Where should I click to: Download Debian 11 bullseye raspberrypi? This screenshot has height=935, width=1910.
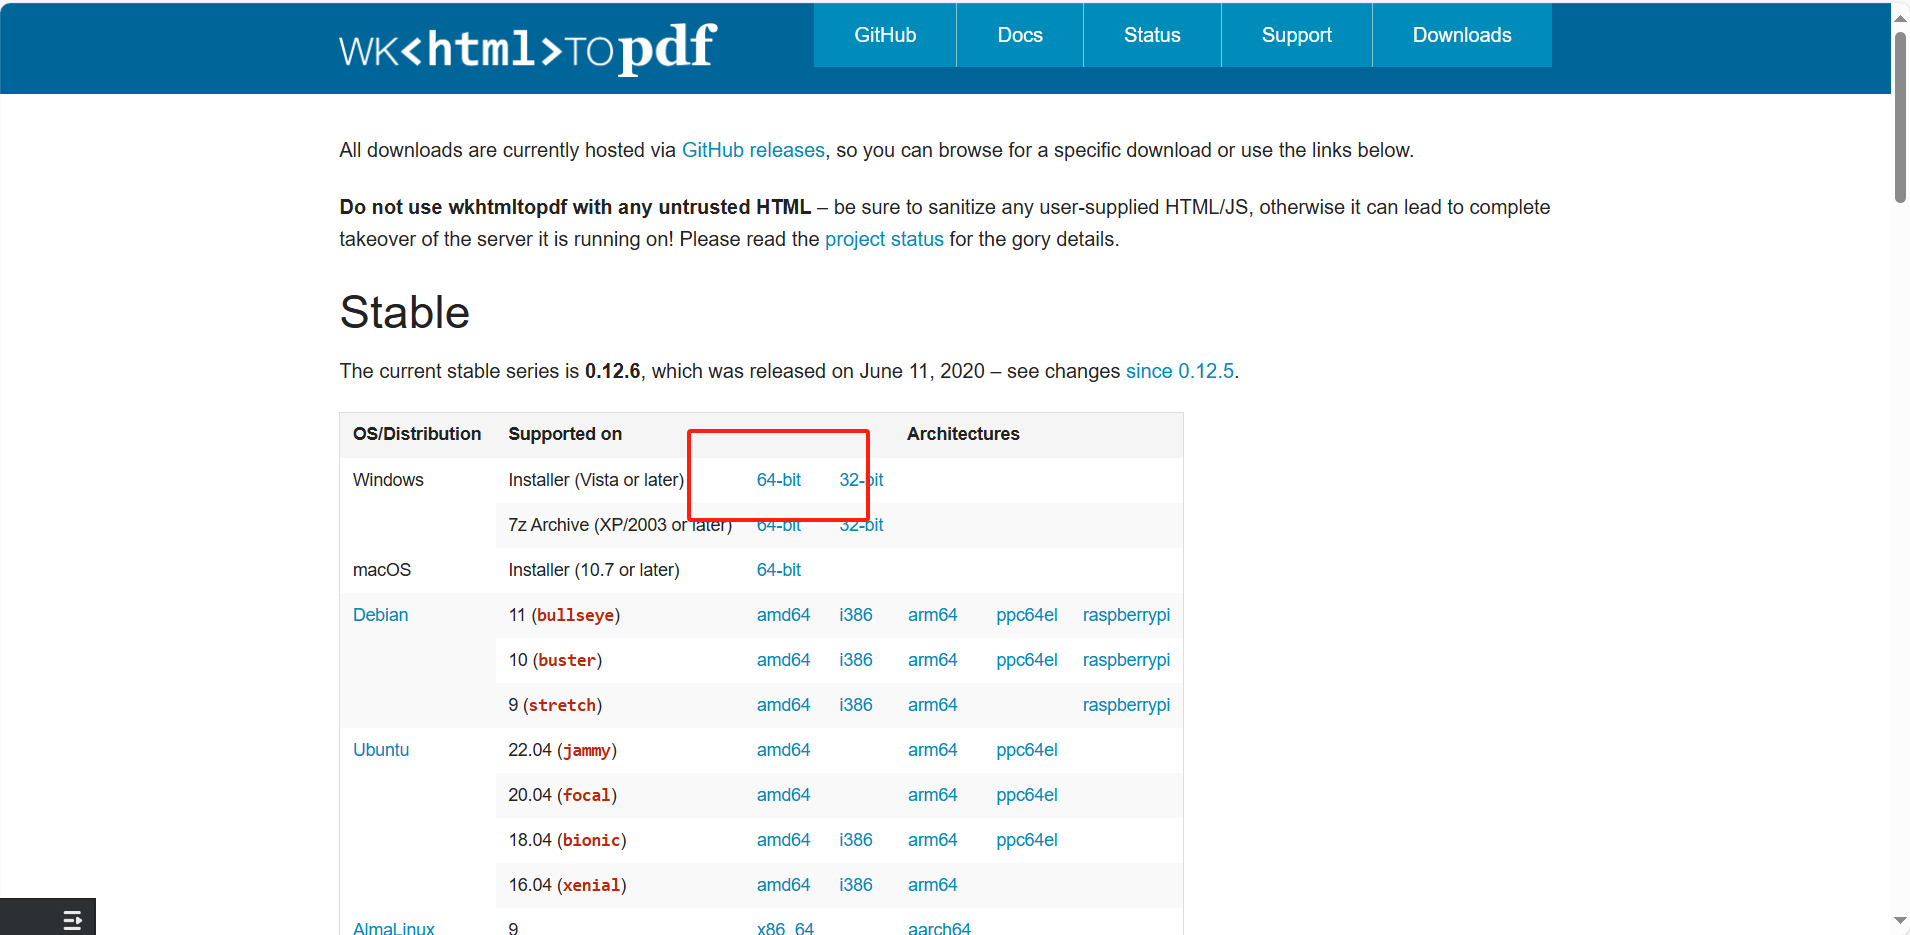pos(1126,615)
